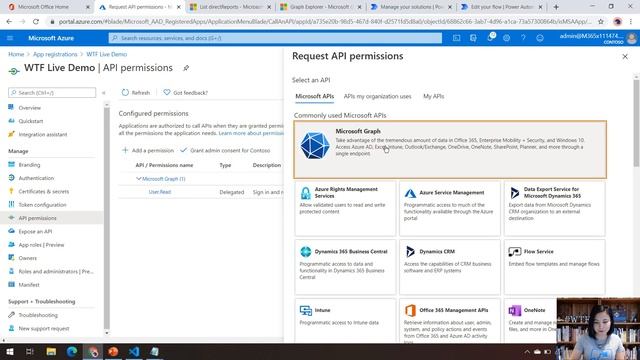This screenshot has width=640, height=360.
Task: Reload the page in the browser
Action: (36, 22)
